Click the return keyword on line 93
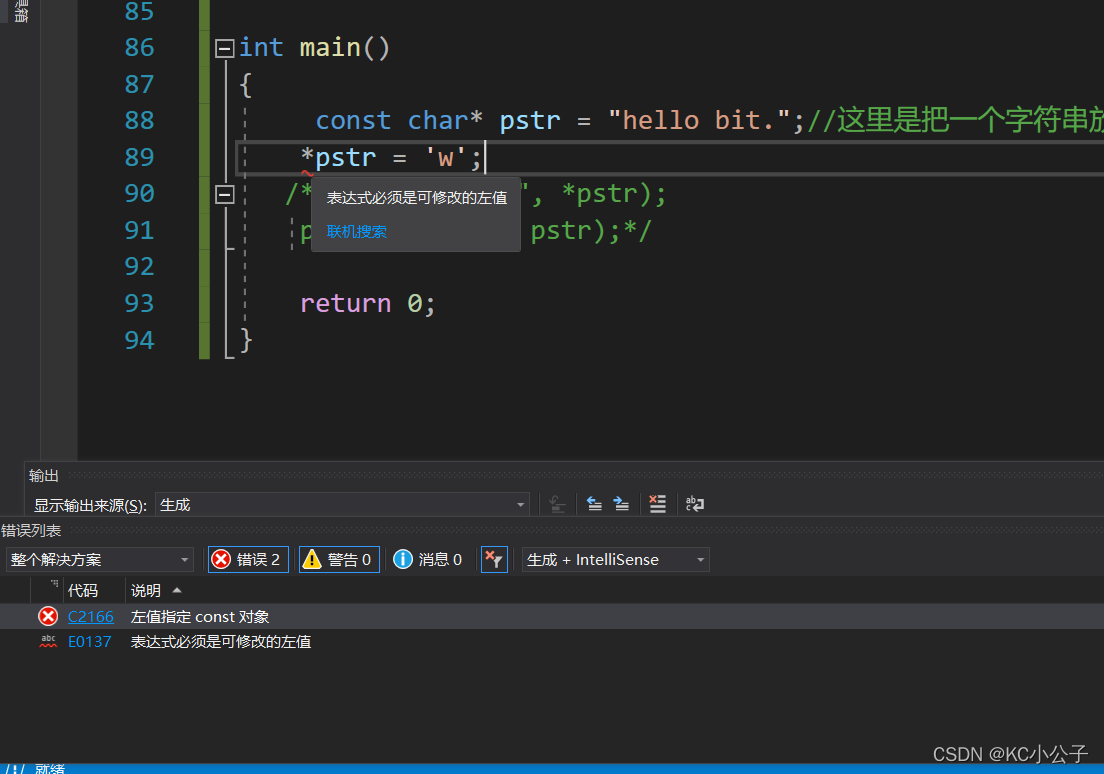This screenshot has height=774, width=1104. [x=345, y=304]
